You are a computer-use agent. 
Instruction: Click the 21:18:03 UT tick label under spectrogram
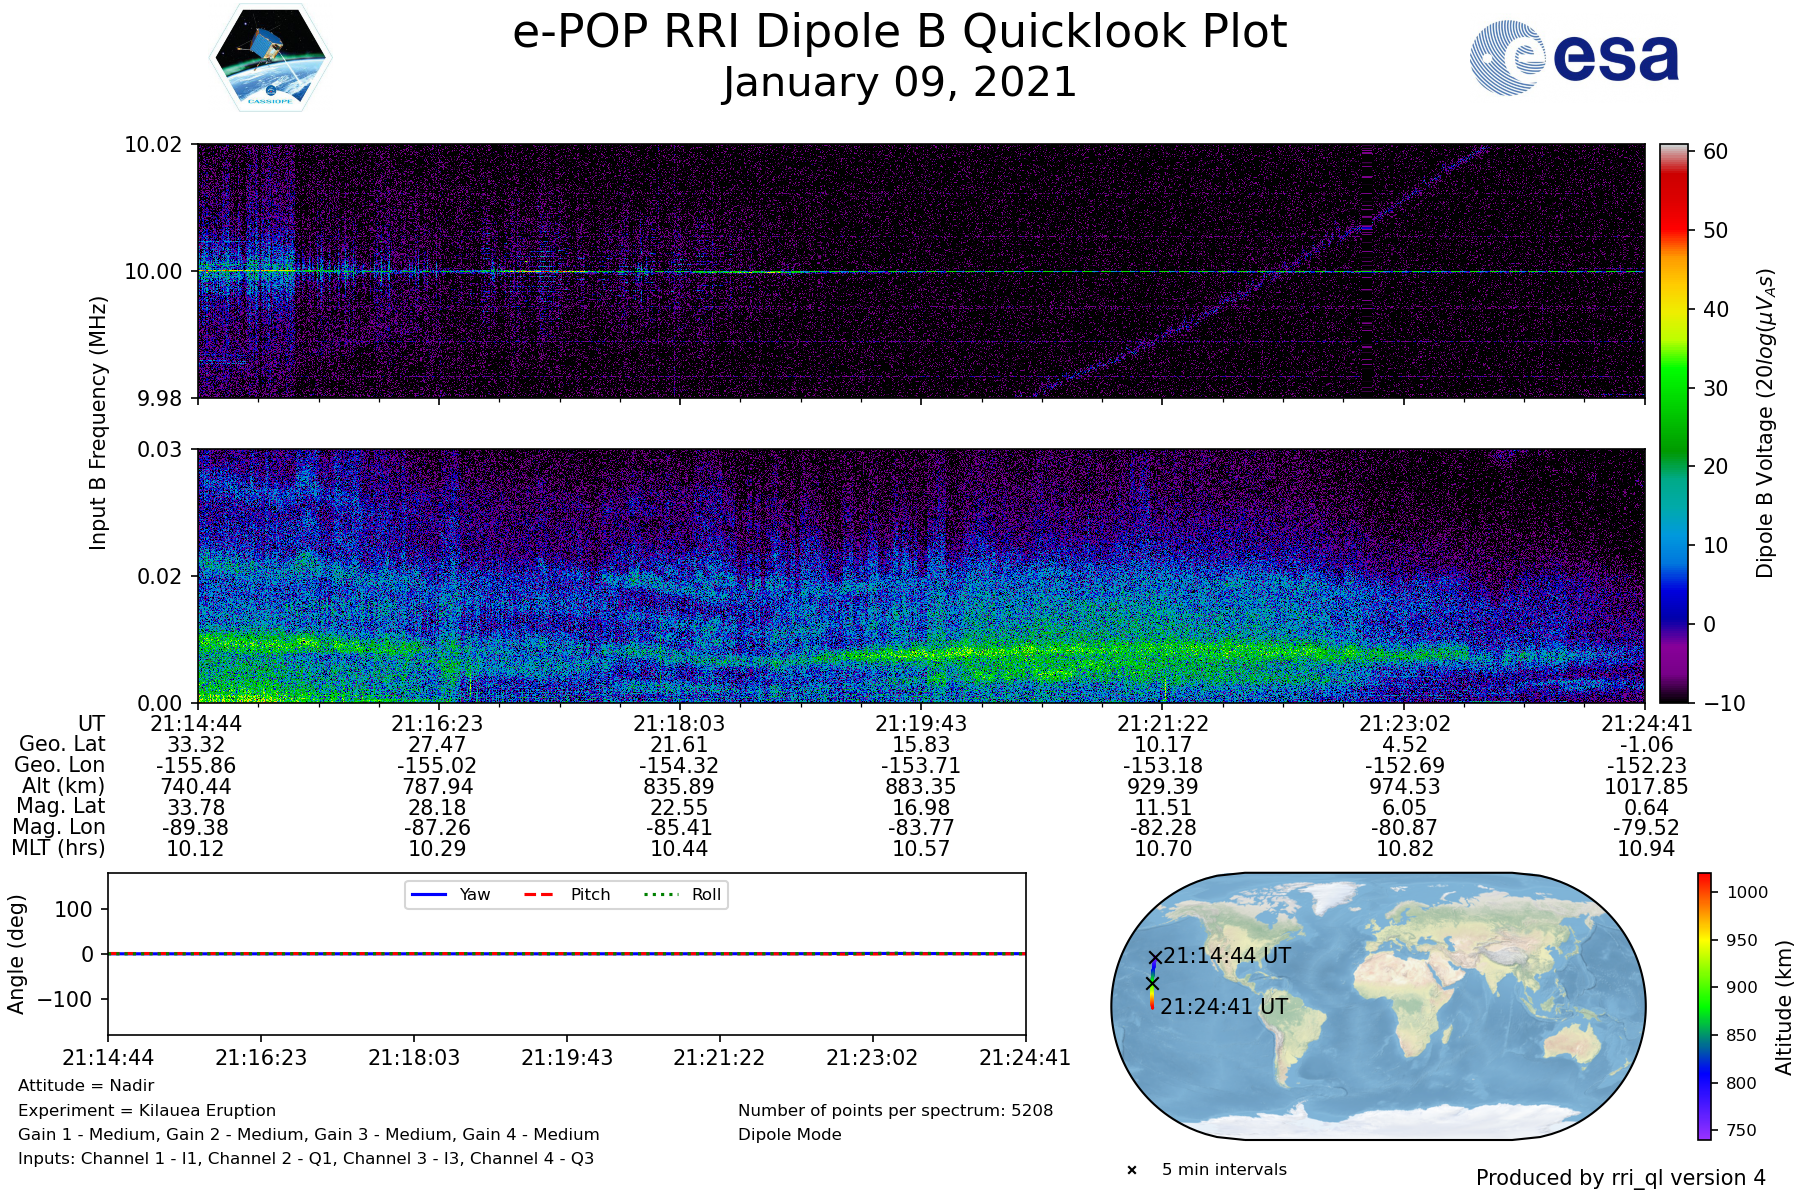(x=679, y=724)
